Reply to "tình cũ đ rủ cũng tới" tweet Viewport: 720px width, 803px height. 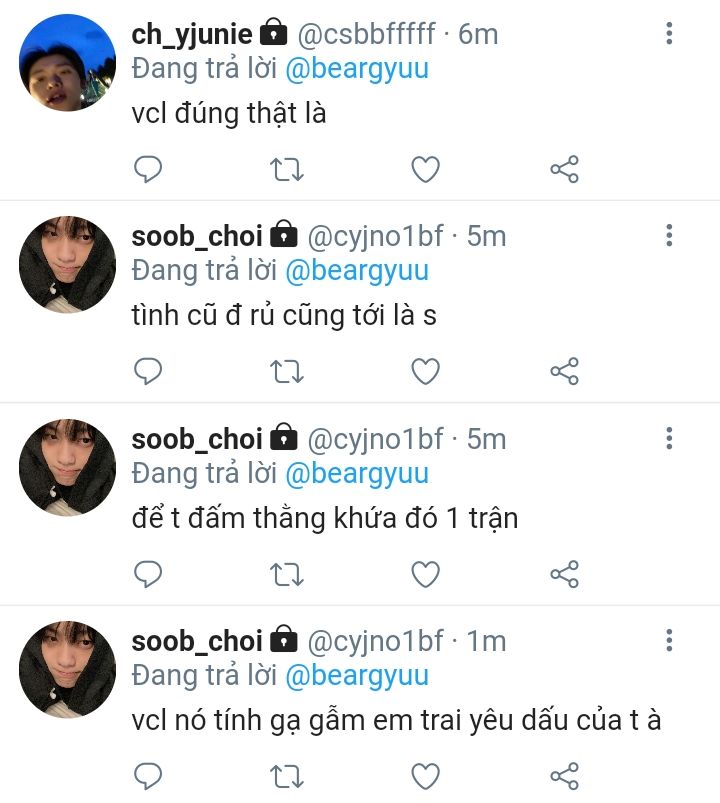(148, 371)
